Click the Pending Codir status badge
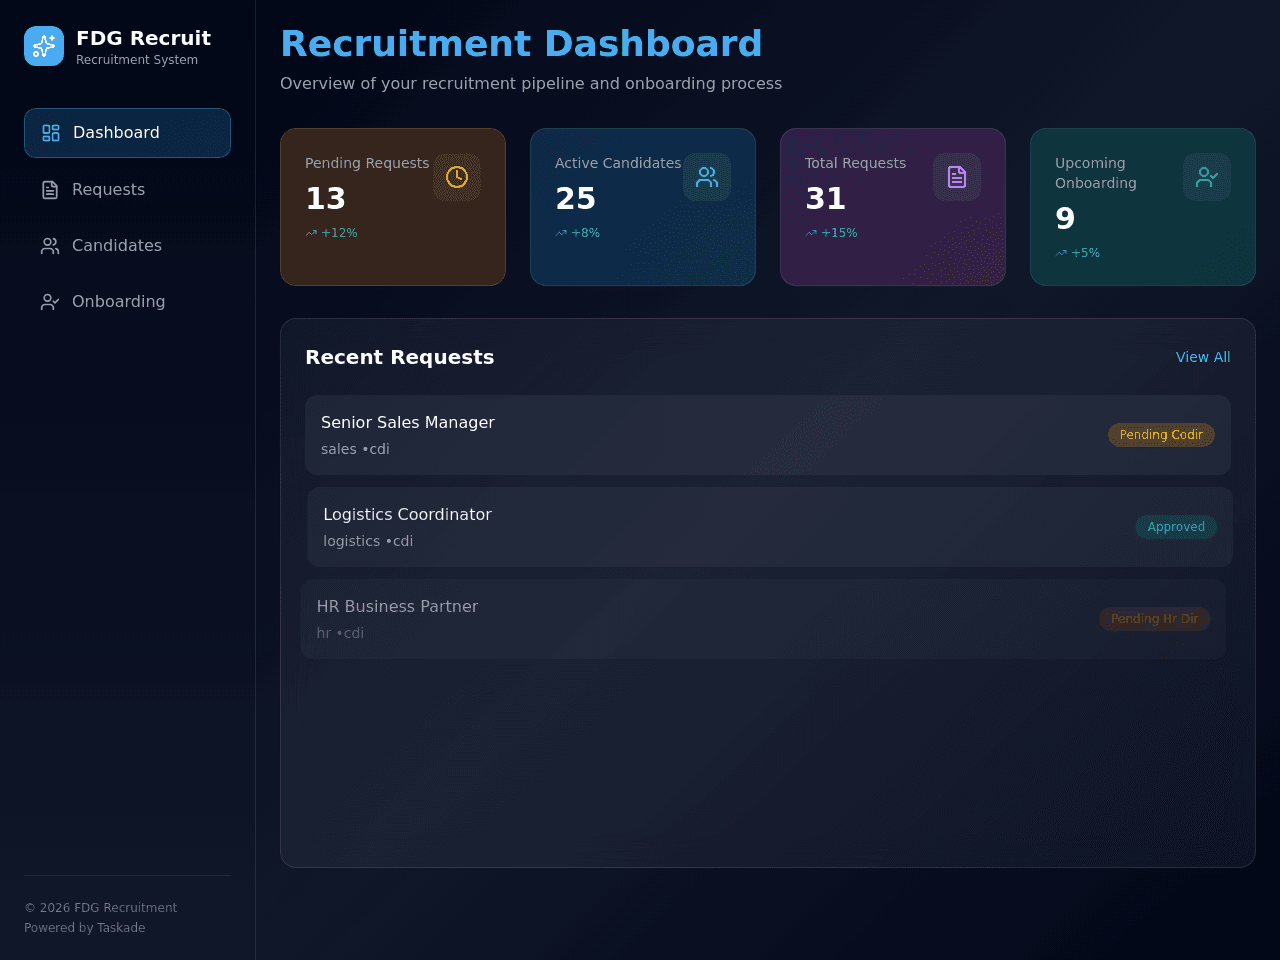Viewport: 1280px width, 960px height. coord(1161,435)
